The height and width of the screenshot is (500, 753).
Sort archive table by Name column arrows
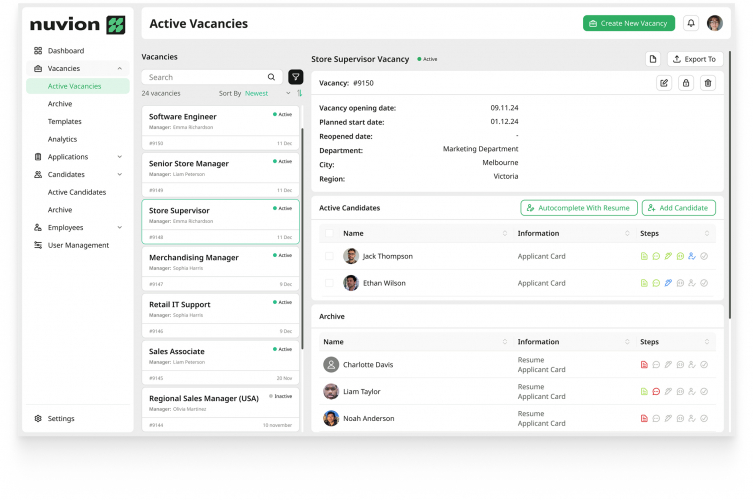click(x=505, y=341)
